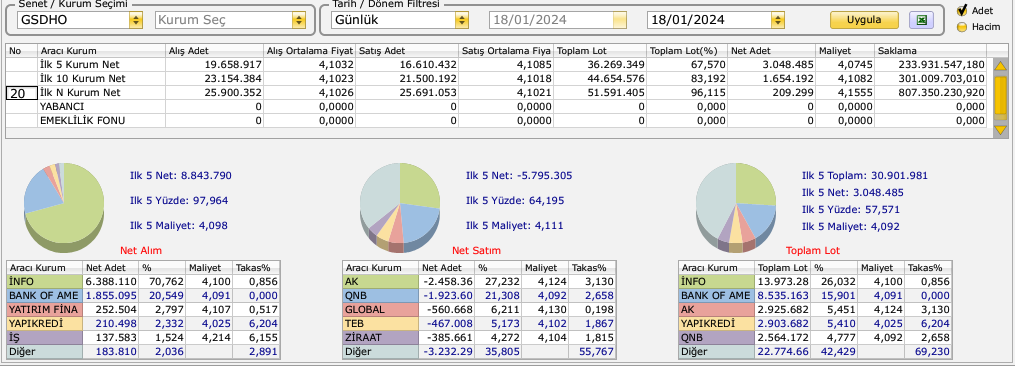Sort by Satış Adet column header
The image size is (1015, 366).
(x=407, y=51)
